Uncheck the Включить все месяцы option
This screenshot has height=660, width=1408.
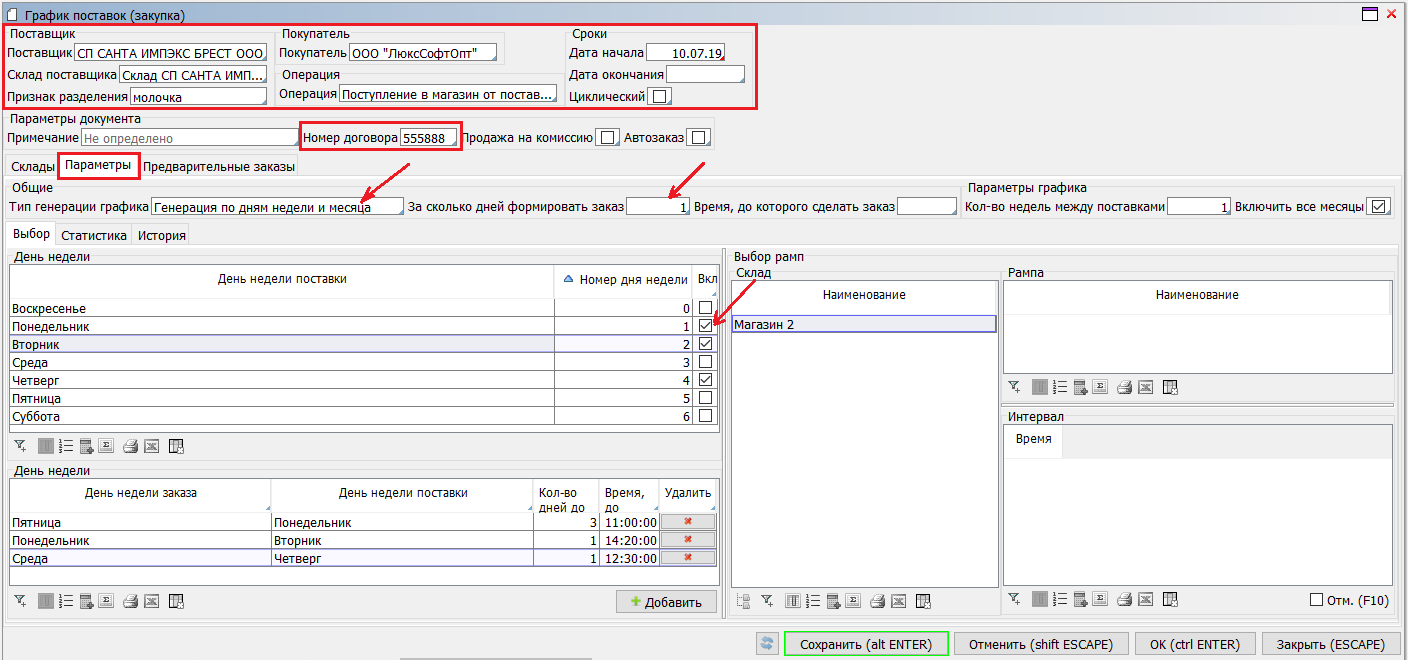coord(1379,207)
